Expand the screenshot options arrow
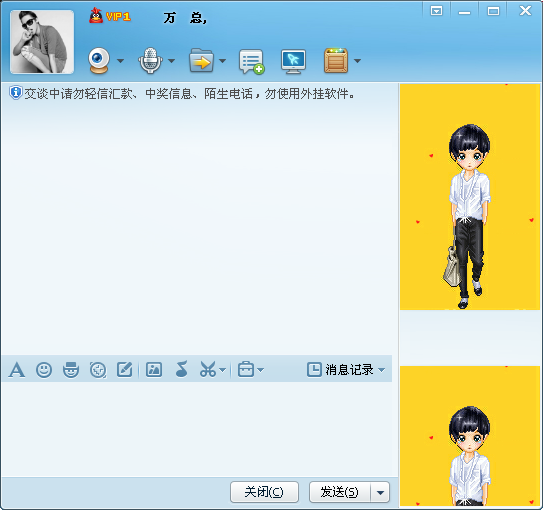The height and width of the screenshot is (510, 543). click(x=223, y=370)
